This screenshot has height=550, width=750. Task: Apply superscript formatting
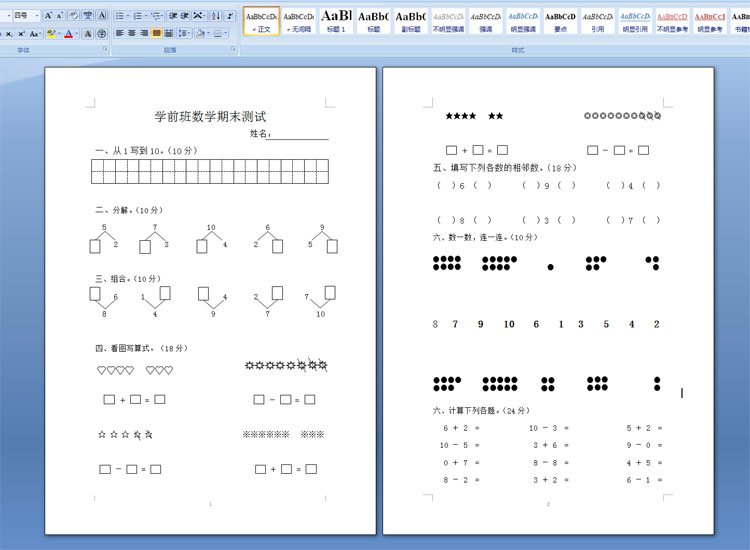(x=21, y=34)
